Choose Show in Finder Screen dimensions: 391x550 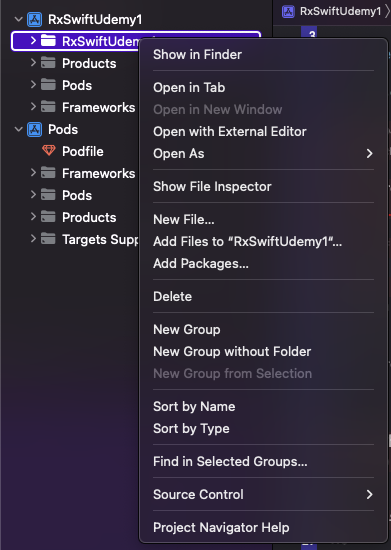pyautogui.click(x=197, y=55)
